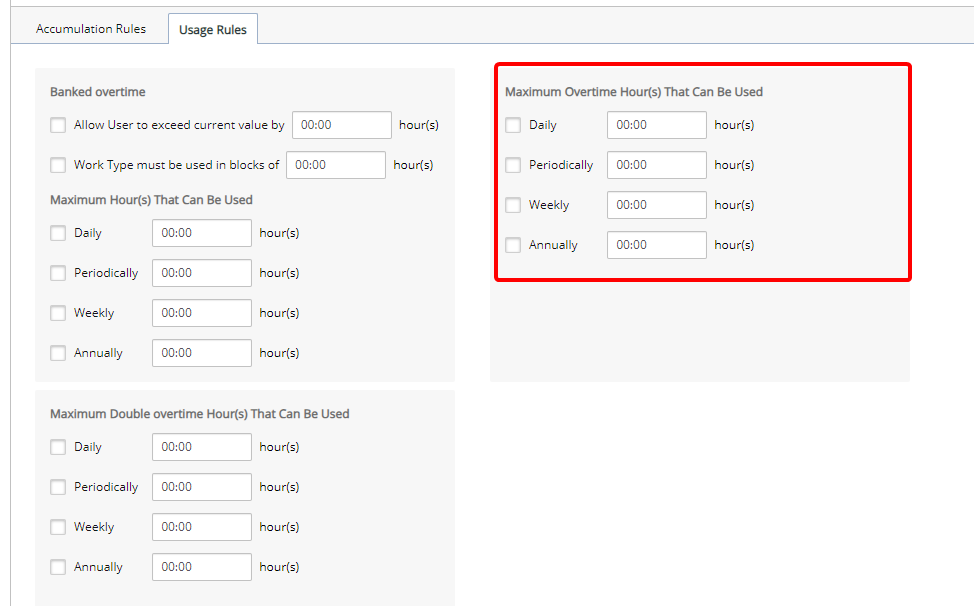Toggle Annually under Maximum Hour(s) That Can Be Used

58,353
